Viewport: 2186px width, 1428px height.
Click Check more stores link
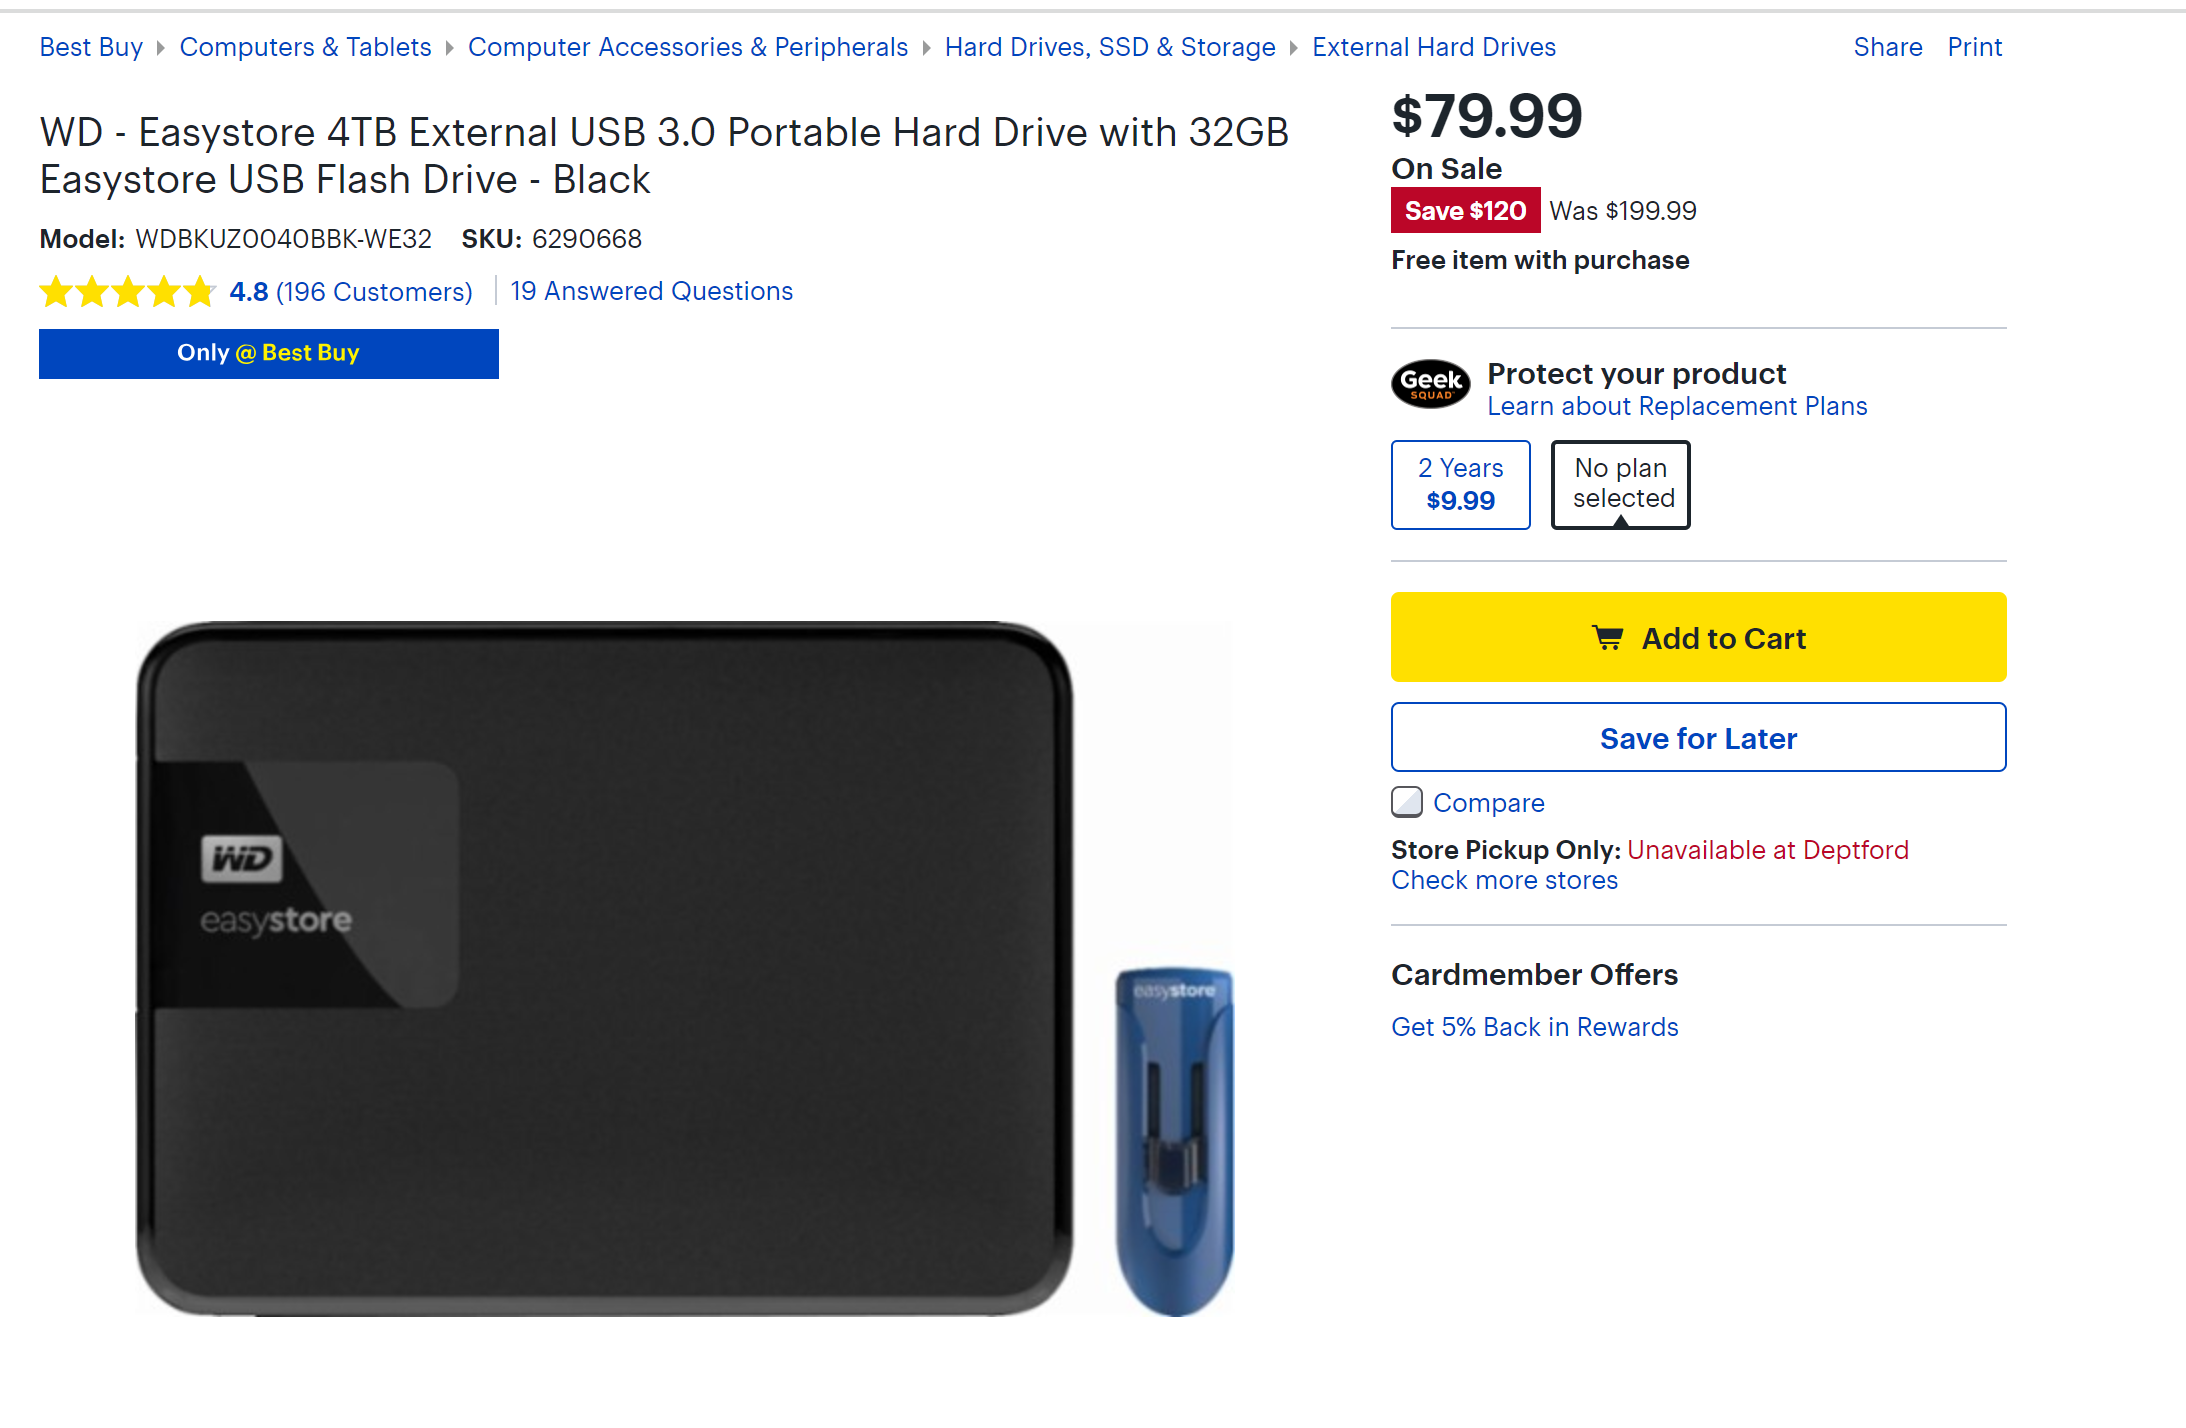point(1504,880)
